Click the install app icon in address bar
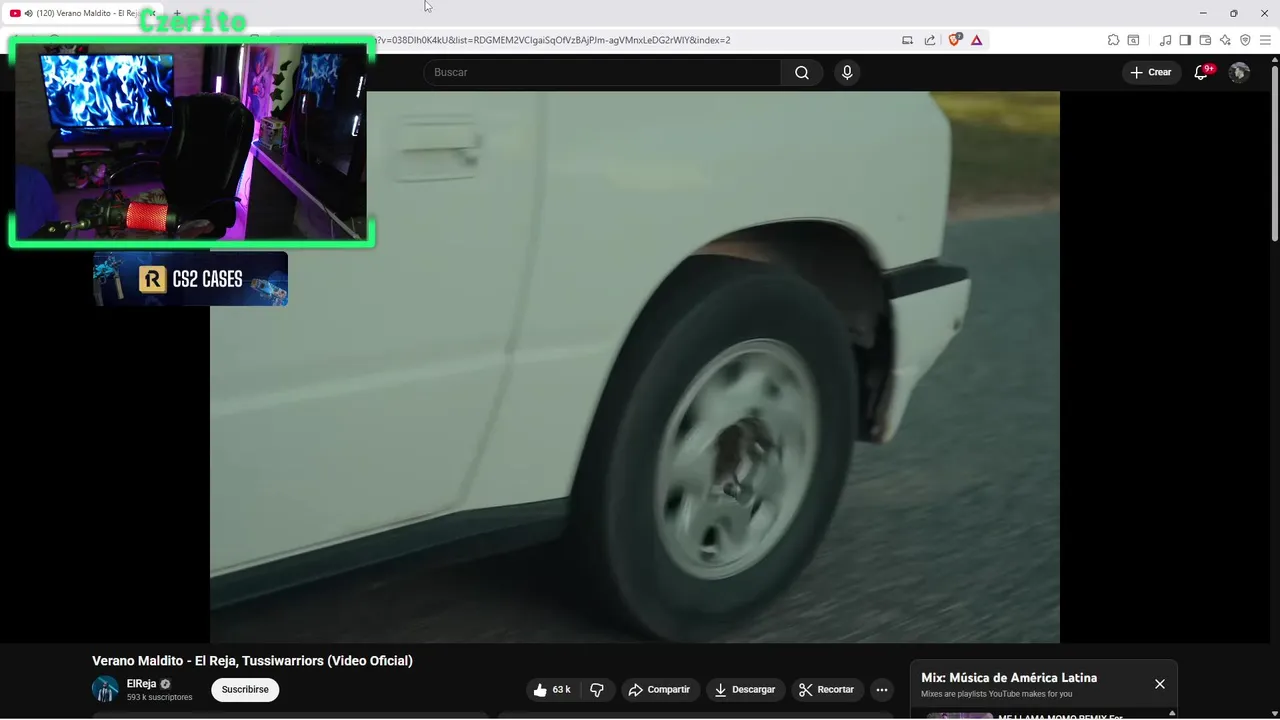 pos(907,40)
